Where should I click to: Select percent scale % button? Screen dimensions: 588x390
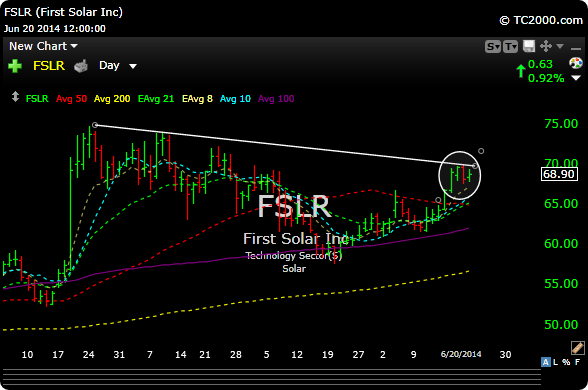pyautogui.click(x=566, y=362)
